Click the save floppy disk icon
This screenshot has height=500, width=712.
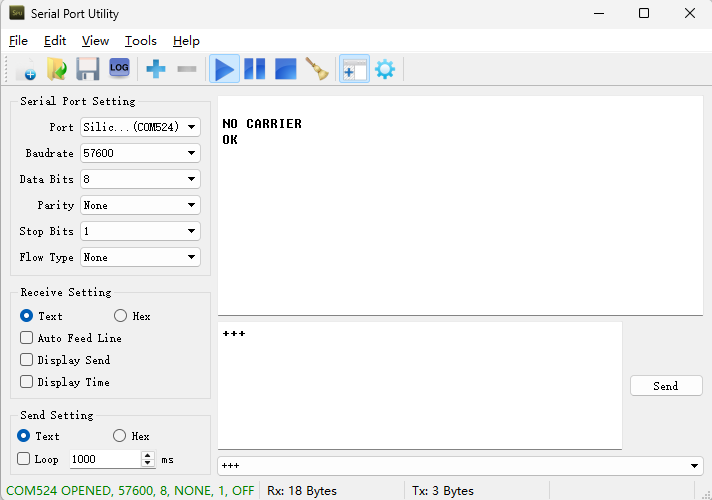point(87,69)
